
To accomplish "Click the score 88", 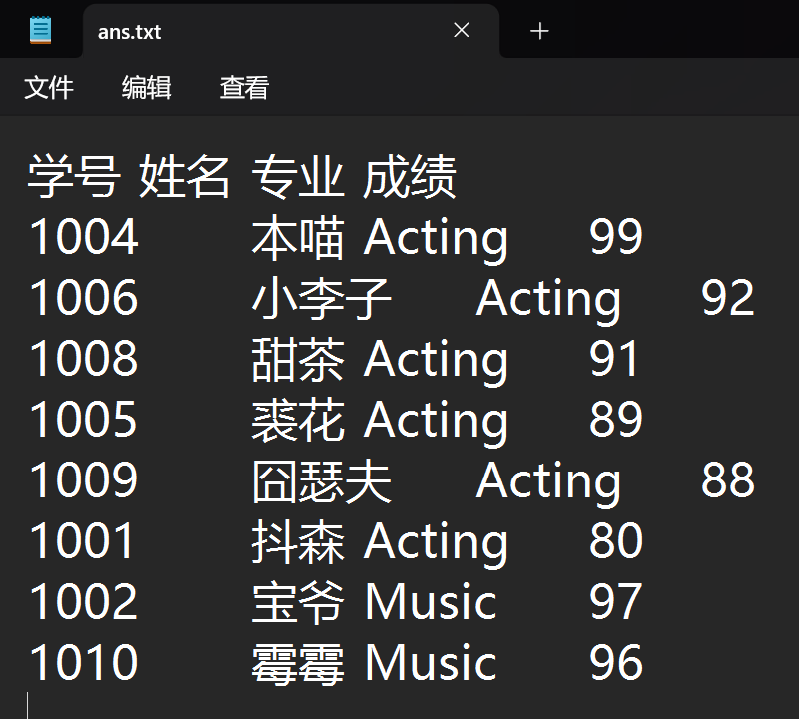I will (x=728, y=480).
